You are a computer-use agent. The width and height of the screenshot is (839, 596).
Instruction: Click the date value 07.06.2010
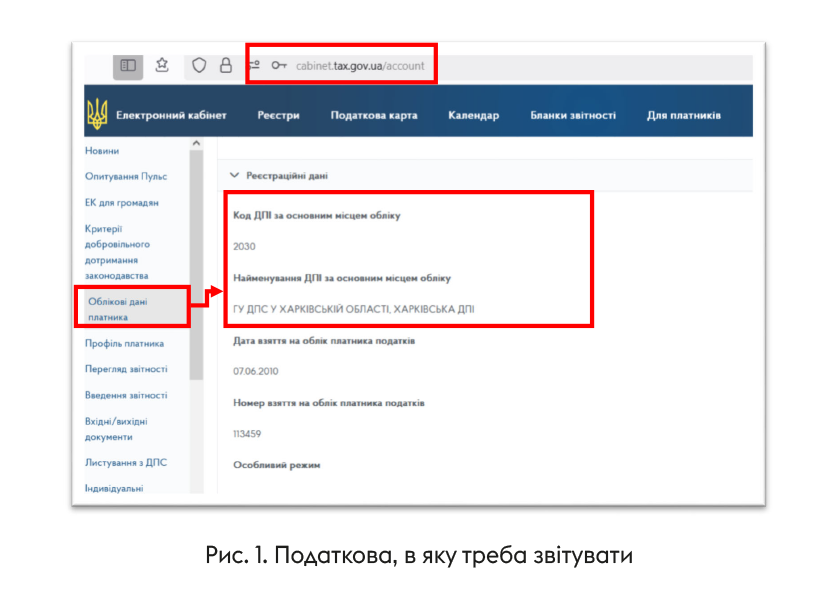(x=255, y=371)
